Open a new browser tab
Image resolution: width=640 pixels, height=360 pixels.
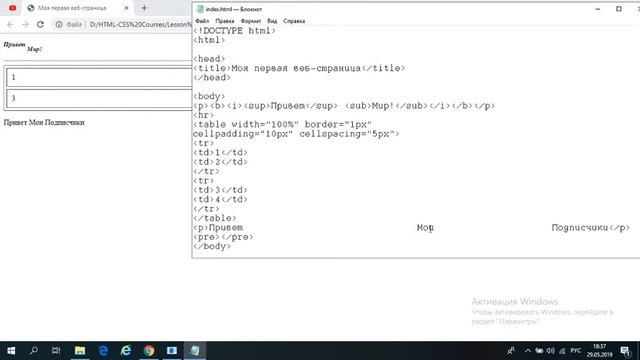click(x=144, y=8)
